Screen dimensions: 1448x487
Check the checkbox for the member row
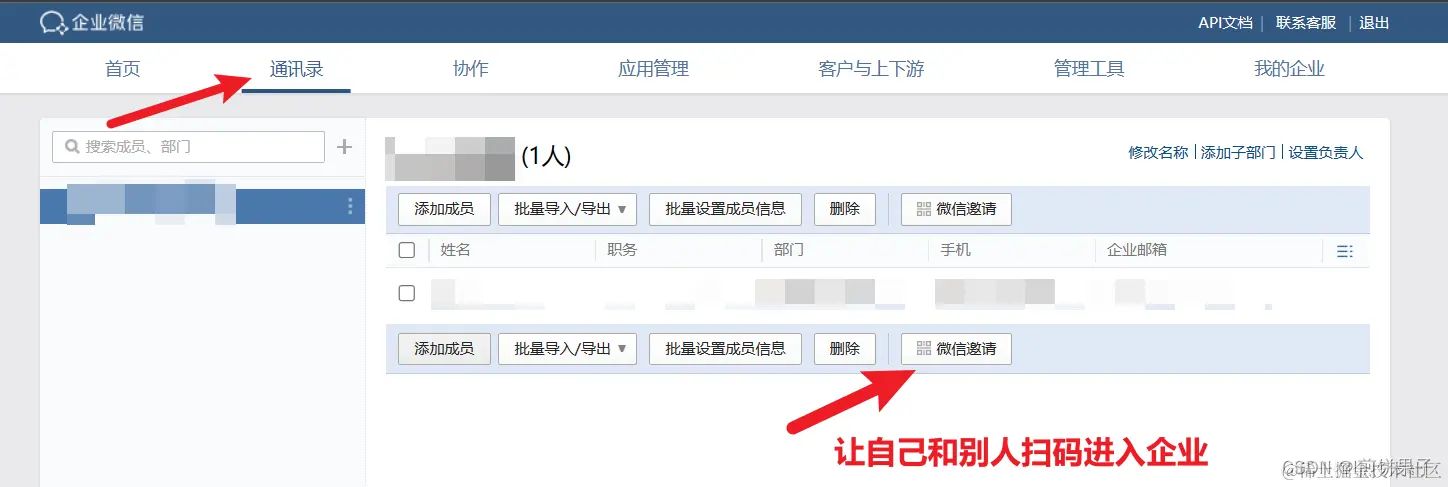click(407, 293)
